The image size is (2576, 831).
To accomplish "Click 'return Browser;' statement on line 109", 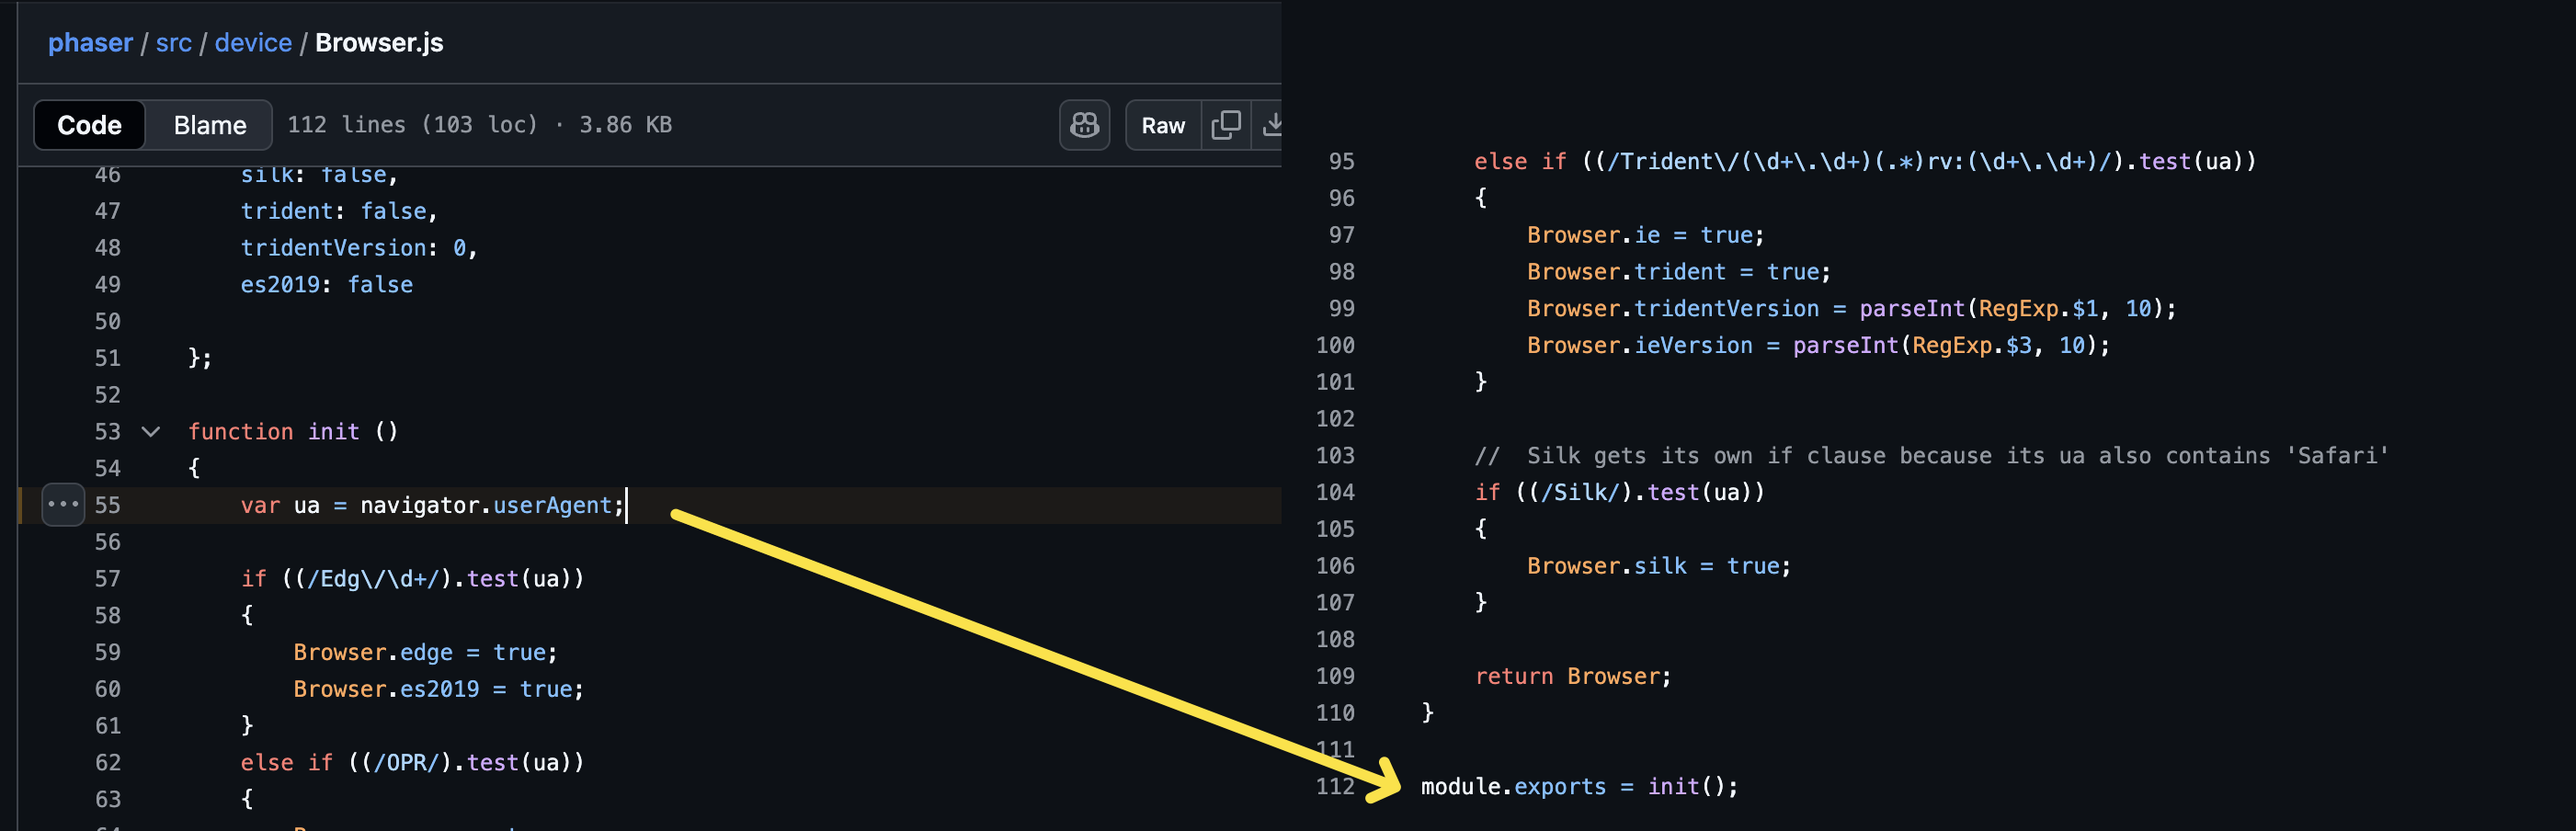I will [1572, 677].
